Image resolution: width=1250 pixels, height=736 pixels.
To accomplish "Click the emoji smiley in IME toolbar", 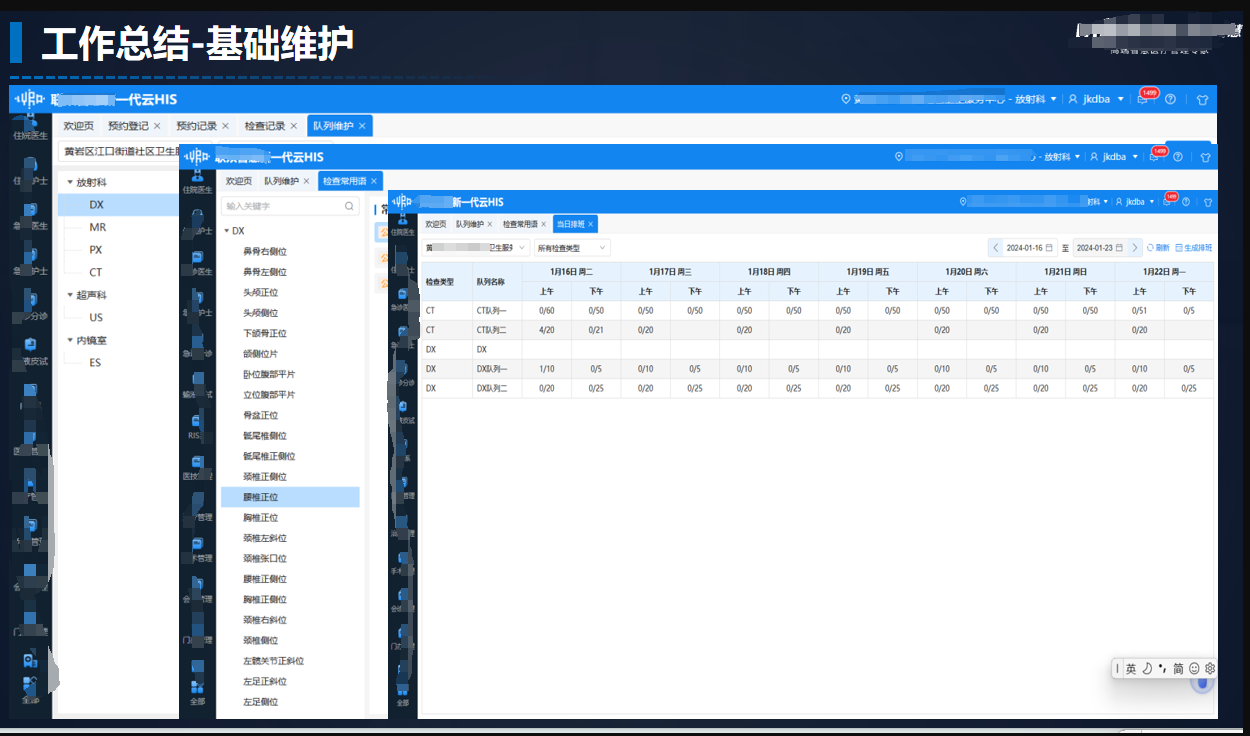I will 1194,668.
